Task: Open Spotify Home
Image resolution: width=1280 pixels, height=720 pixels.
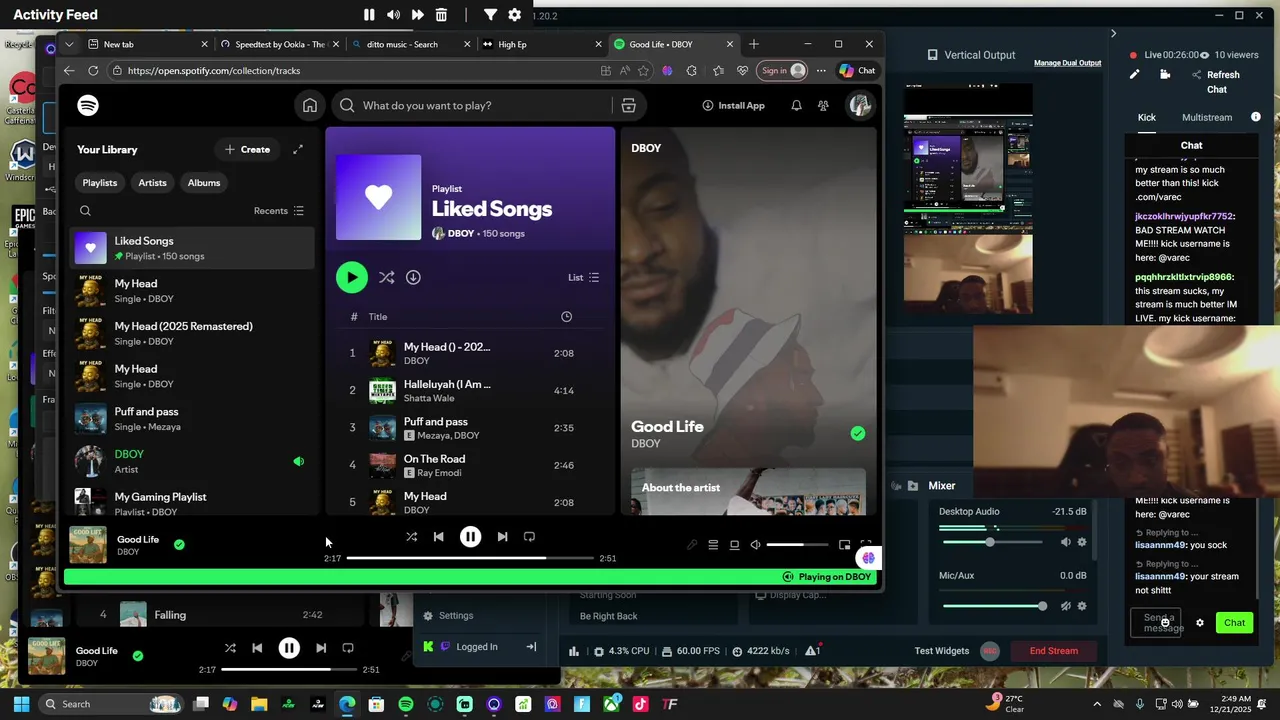Action: click(310, 105)
